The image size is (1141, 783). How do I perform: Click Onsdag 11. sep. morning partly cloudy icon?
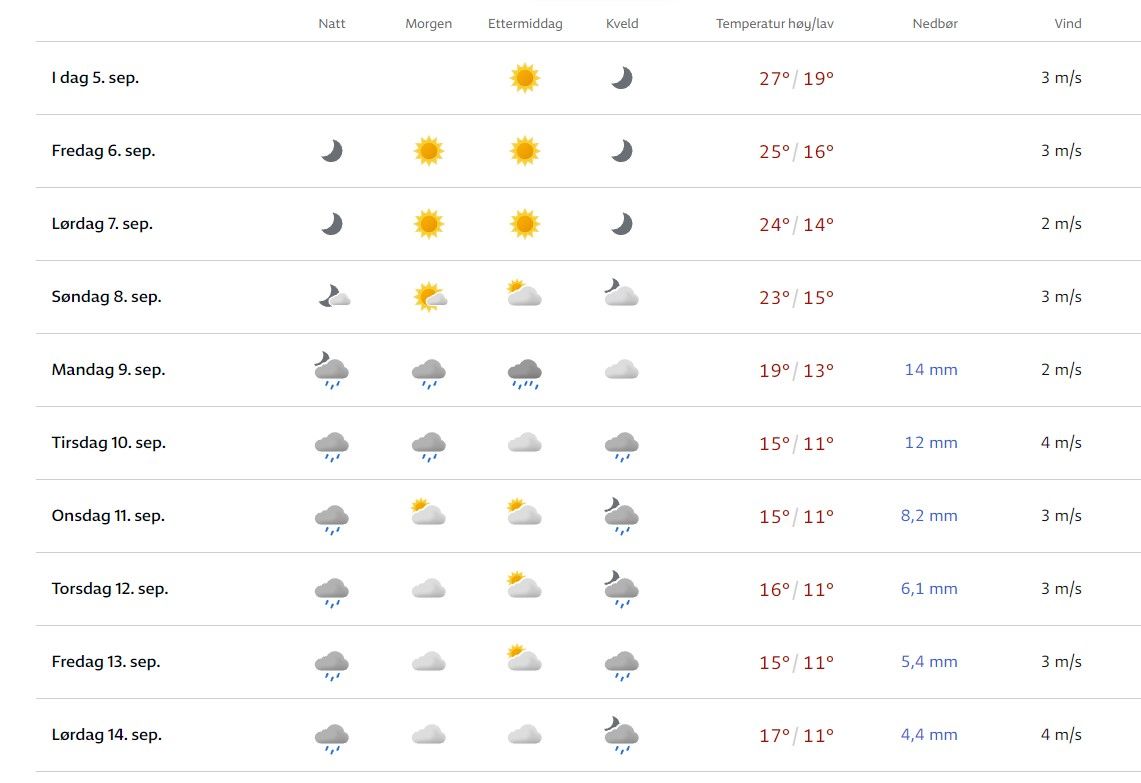click(x=428, y=514)
